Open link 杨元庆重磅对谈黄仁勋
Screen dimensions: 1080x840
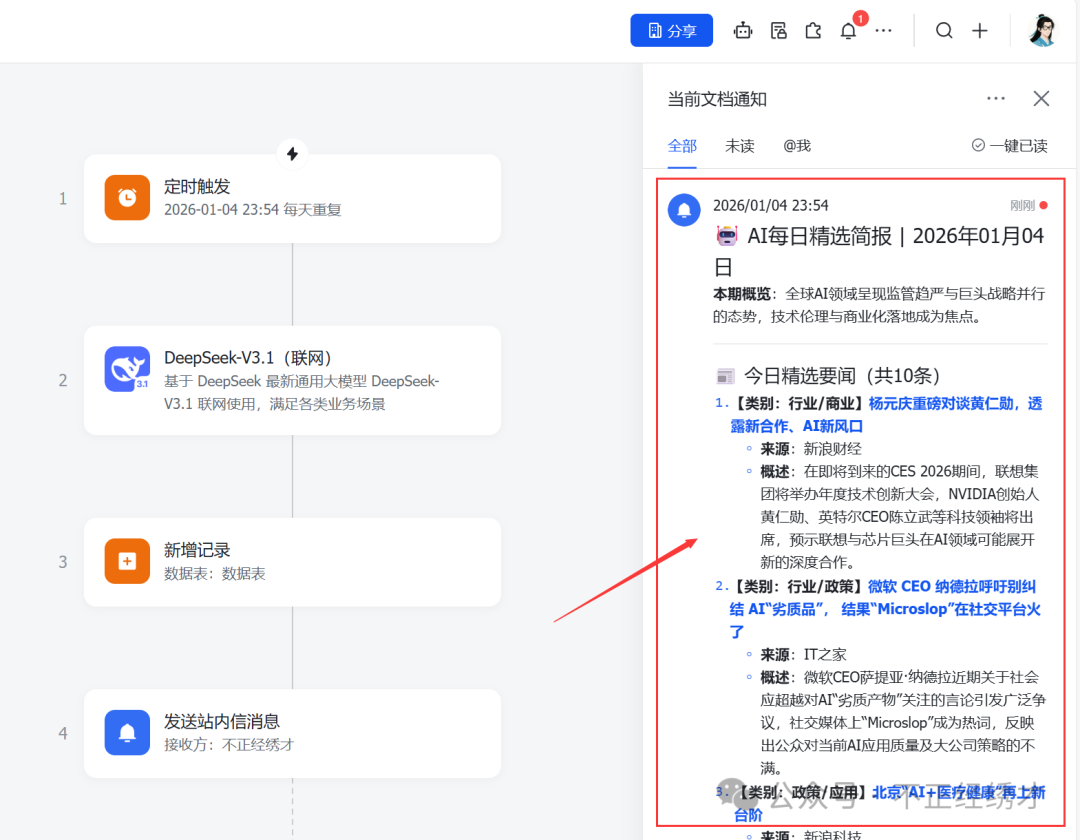[886, 414]
